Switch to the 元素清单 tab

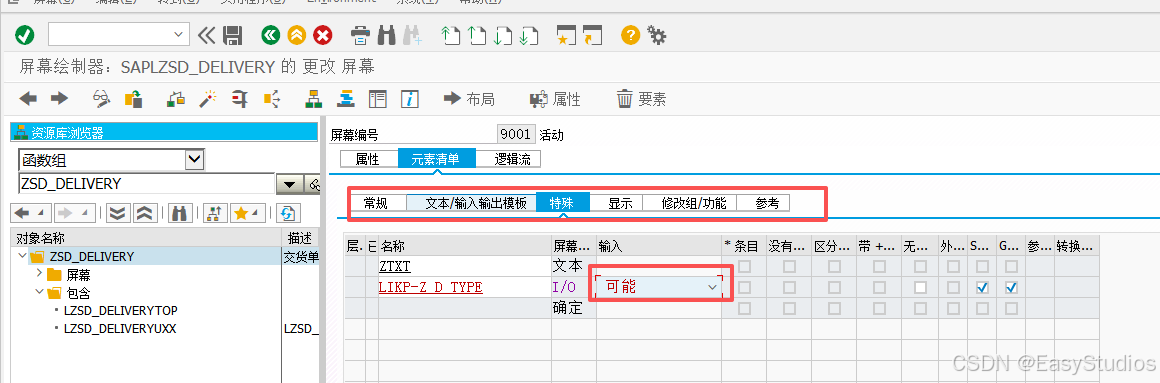436,159
